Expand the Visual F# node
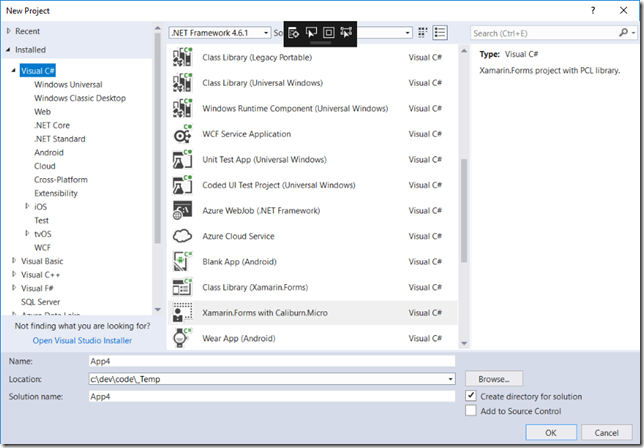644x448 pixels. (14, 288)
